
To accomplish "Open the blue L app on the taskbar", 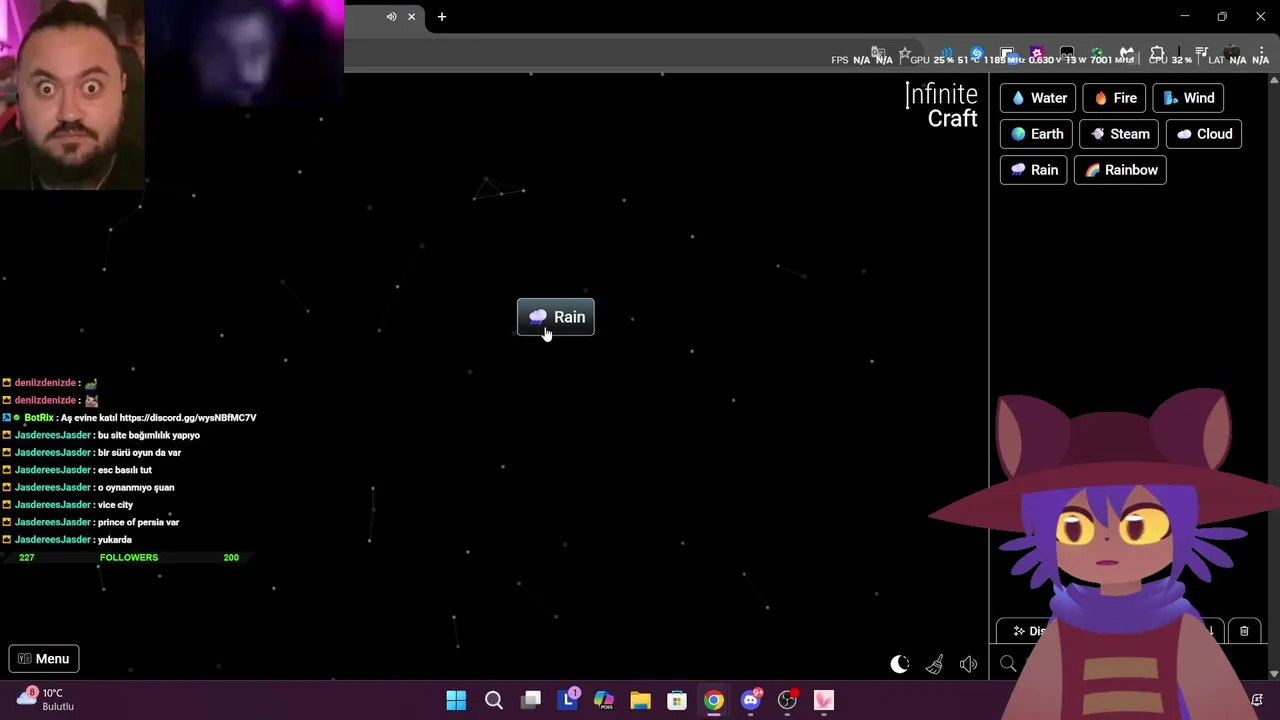I will coord(568,700).
